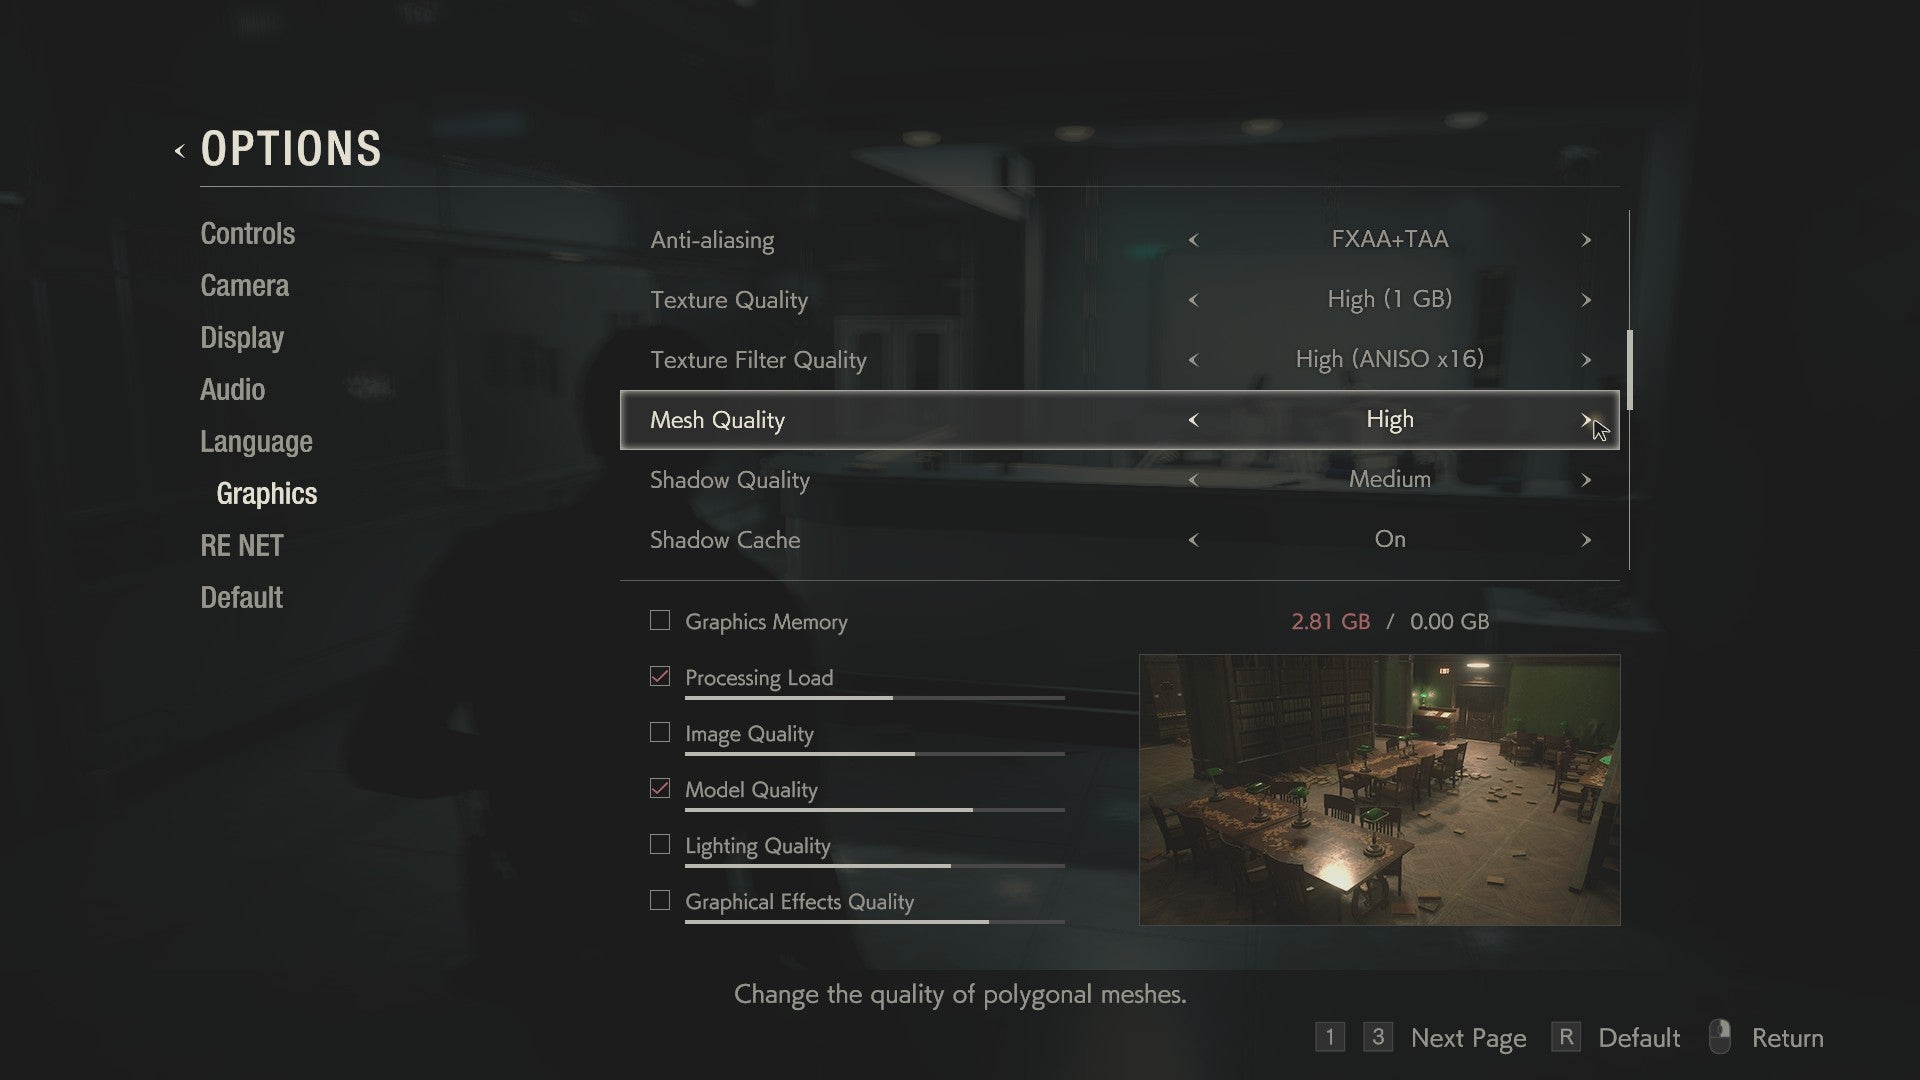Select the Controls menu item
Image resolution: width=1920 pixels, height=1080 pixels.
click(x=247, y=233)
